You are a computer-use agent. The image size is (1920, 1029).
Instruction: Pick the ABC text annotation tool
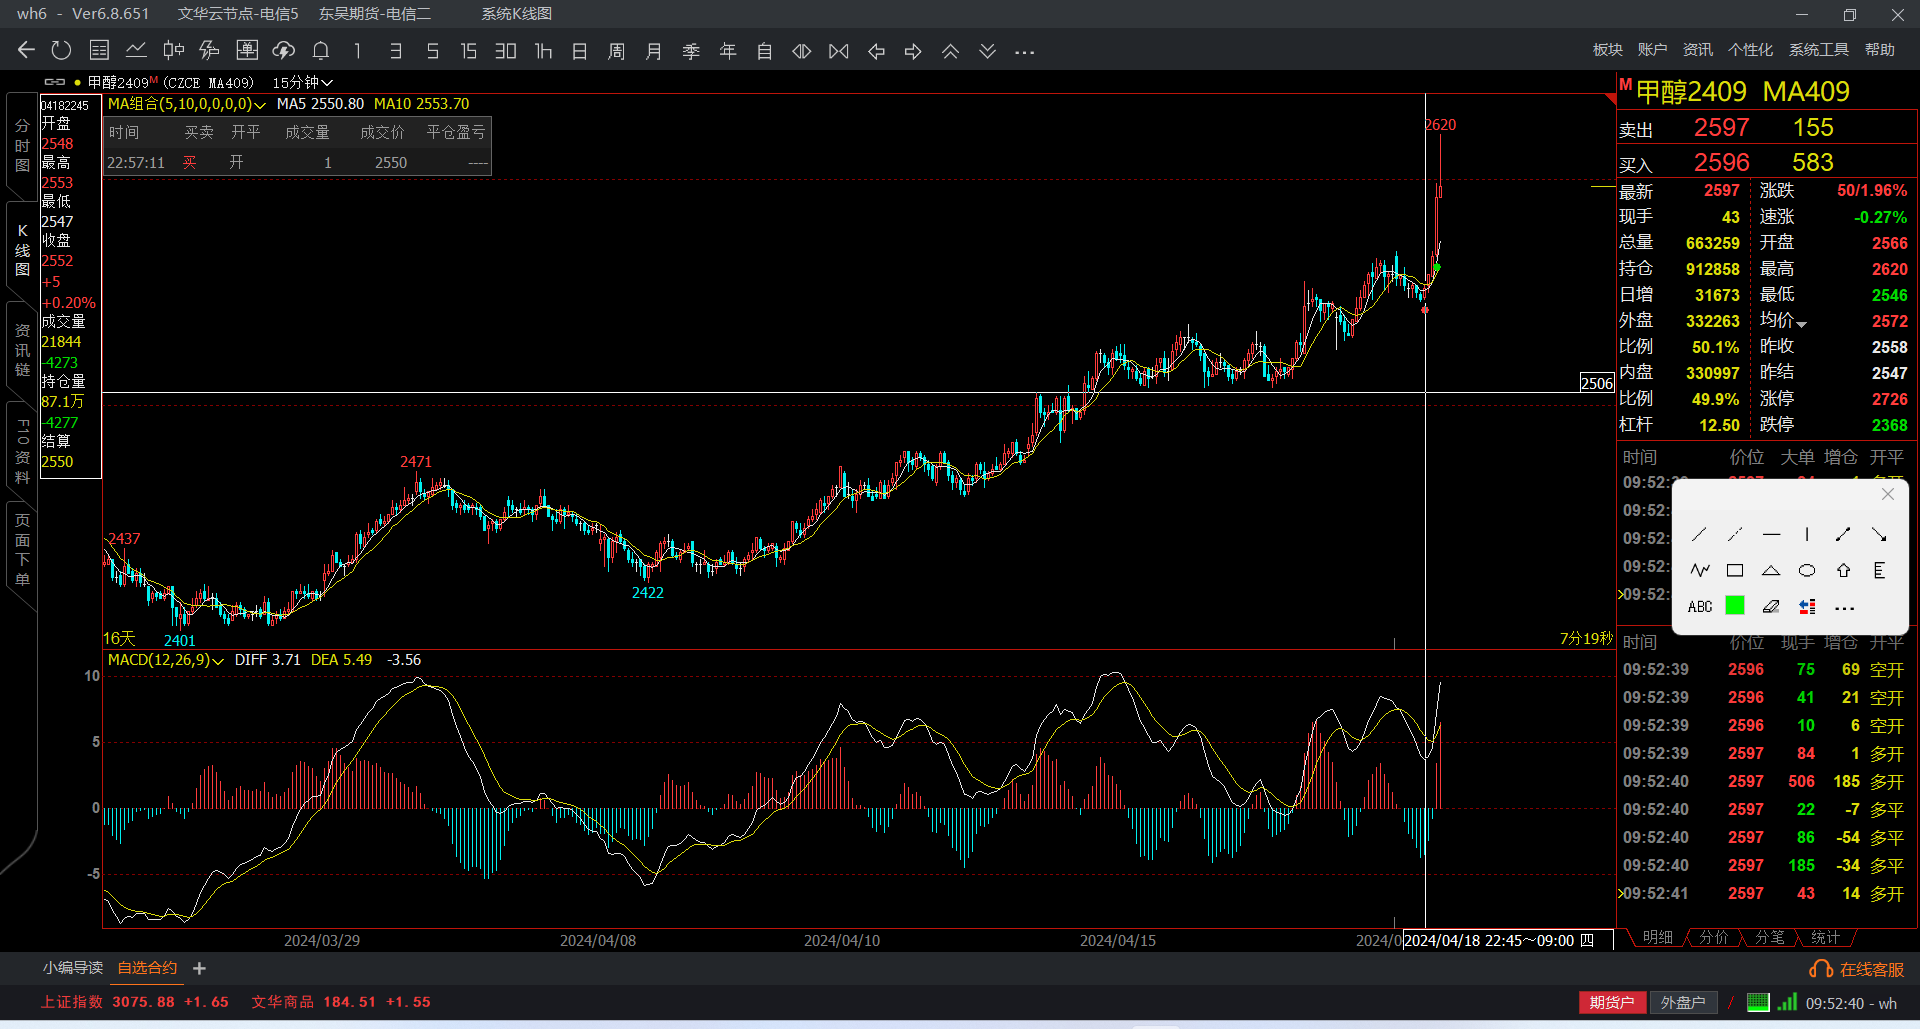pyautogui.click(x=1699, y=607)
